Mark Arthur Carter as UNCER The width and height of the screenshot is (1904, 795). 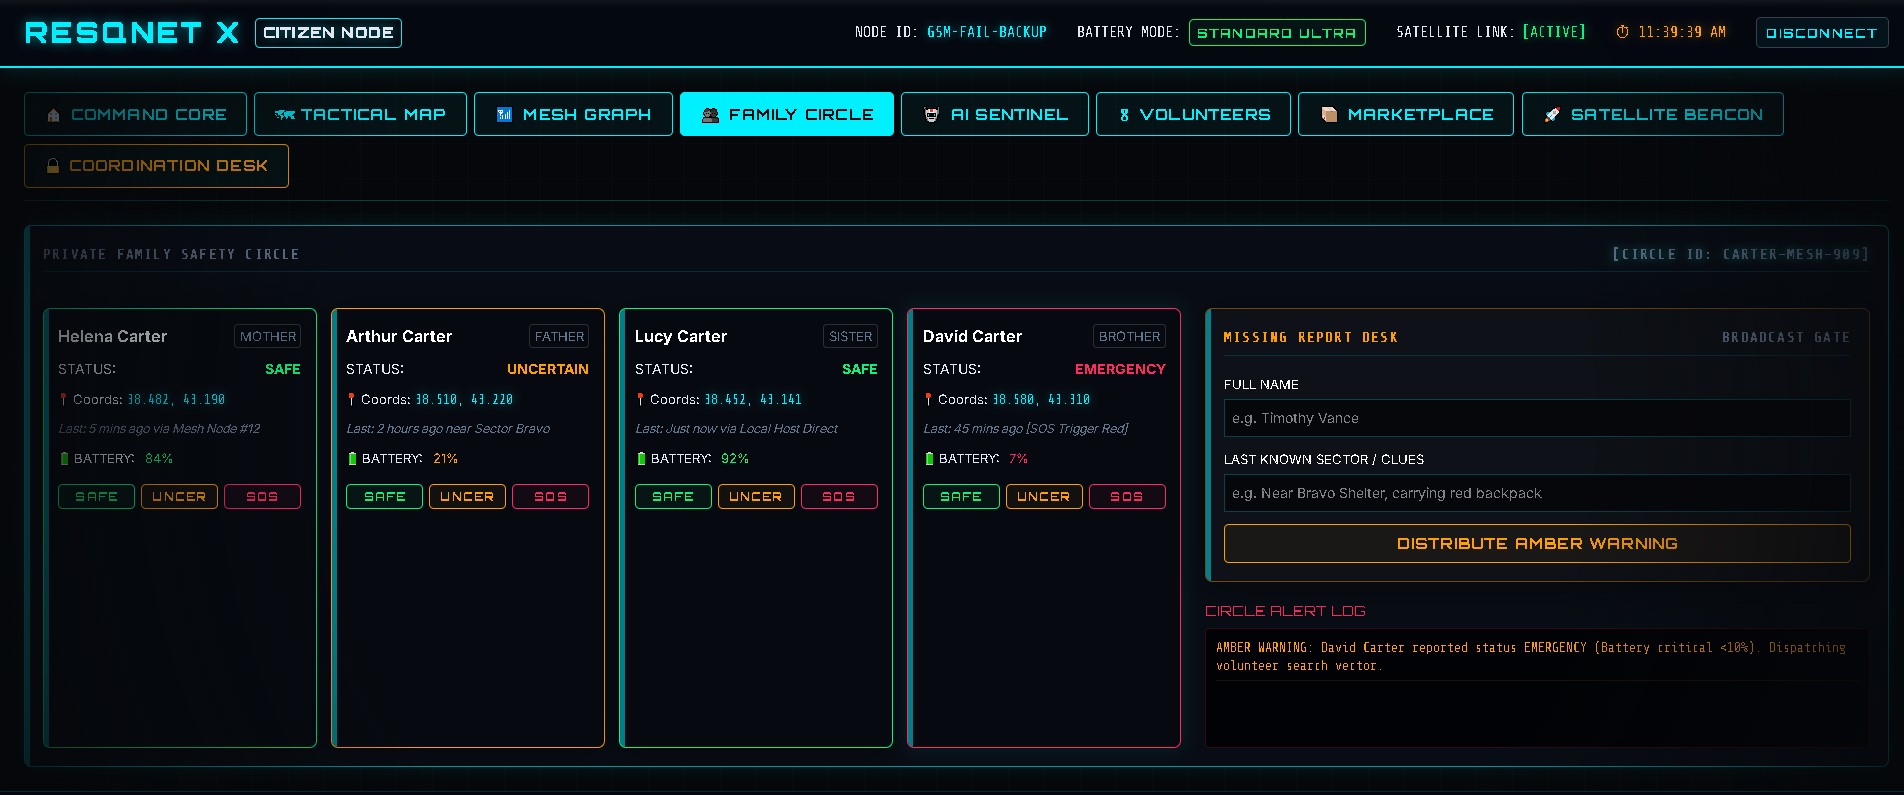click(467, 497)
